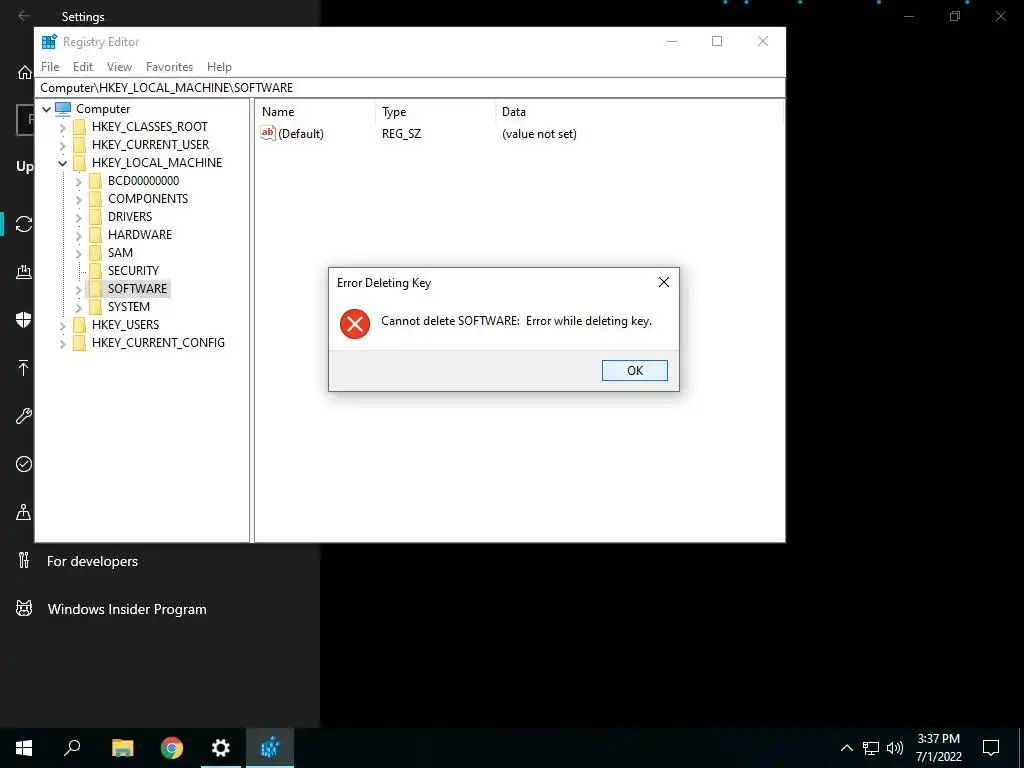Open Windows Update sync icon in Settings
Viewport: 1024px width, 768px height.
point(24,224)
